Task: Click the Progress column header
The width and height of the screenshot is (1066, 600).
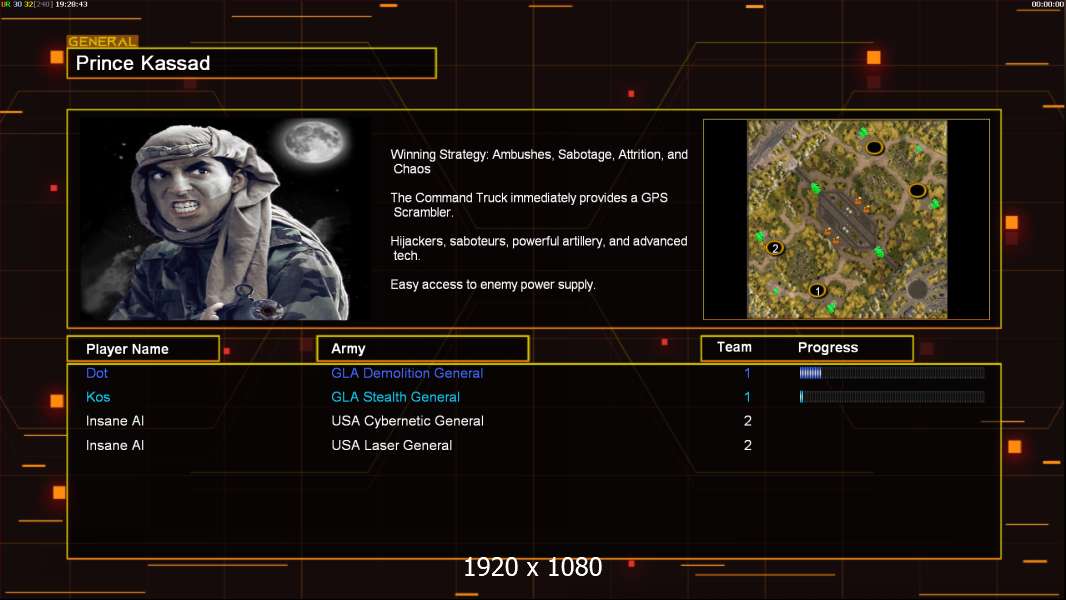Action: (828, 348)
